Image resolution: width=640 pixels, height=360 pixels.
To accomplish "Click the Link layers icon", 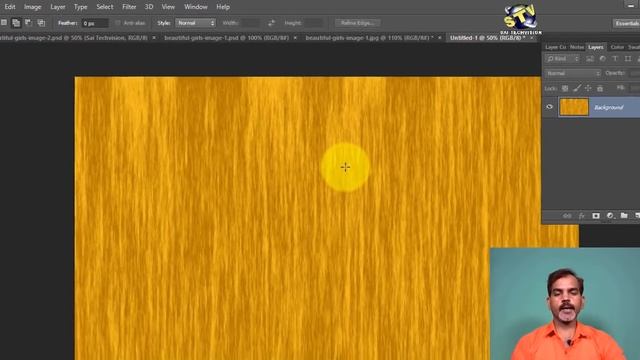I will tap(567, 216).
